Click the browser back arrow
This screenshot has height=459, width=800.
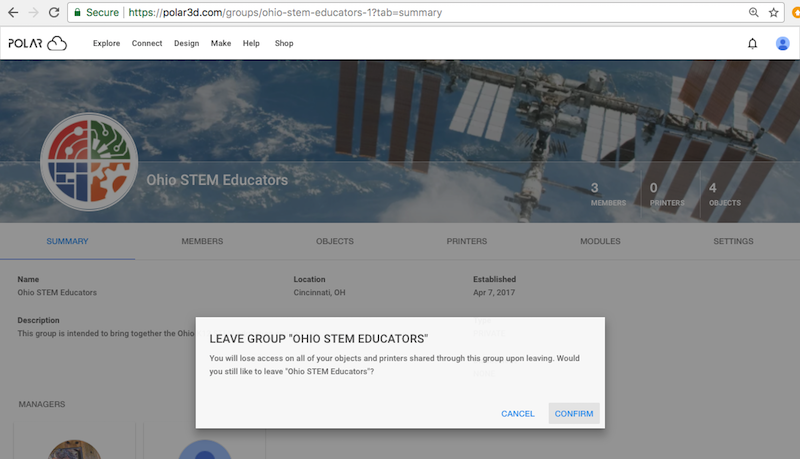(13, 12)
